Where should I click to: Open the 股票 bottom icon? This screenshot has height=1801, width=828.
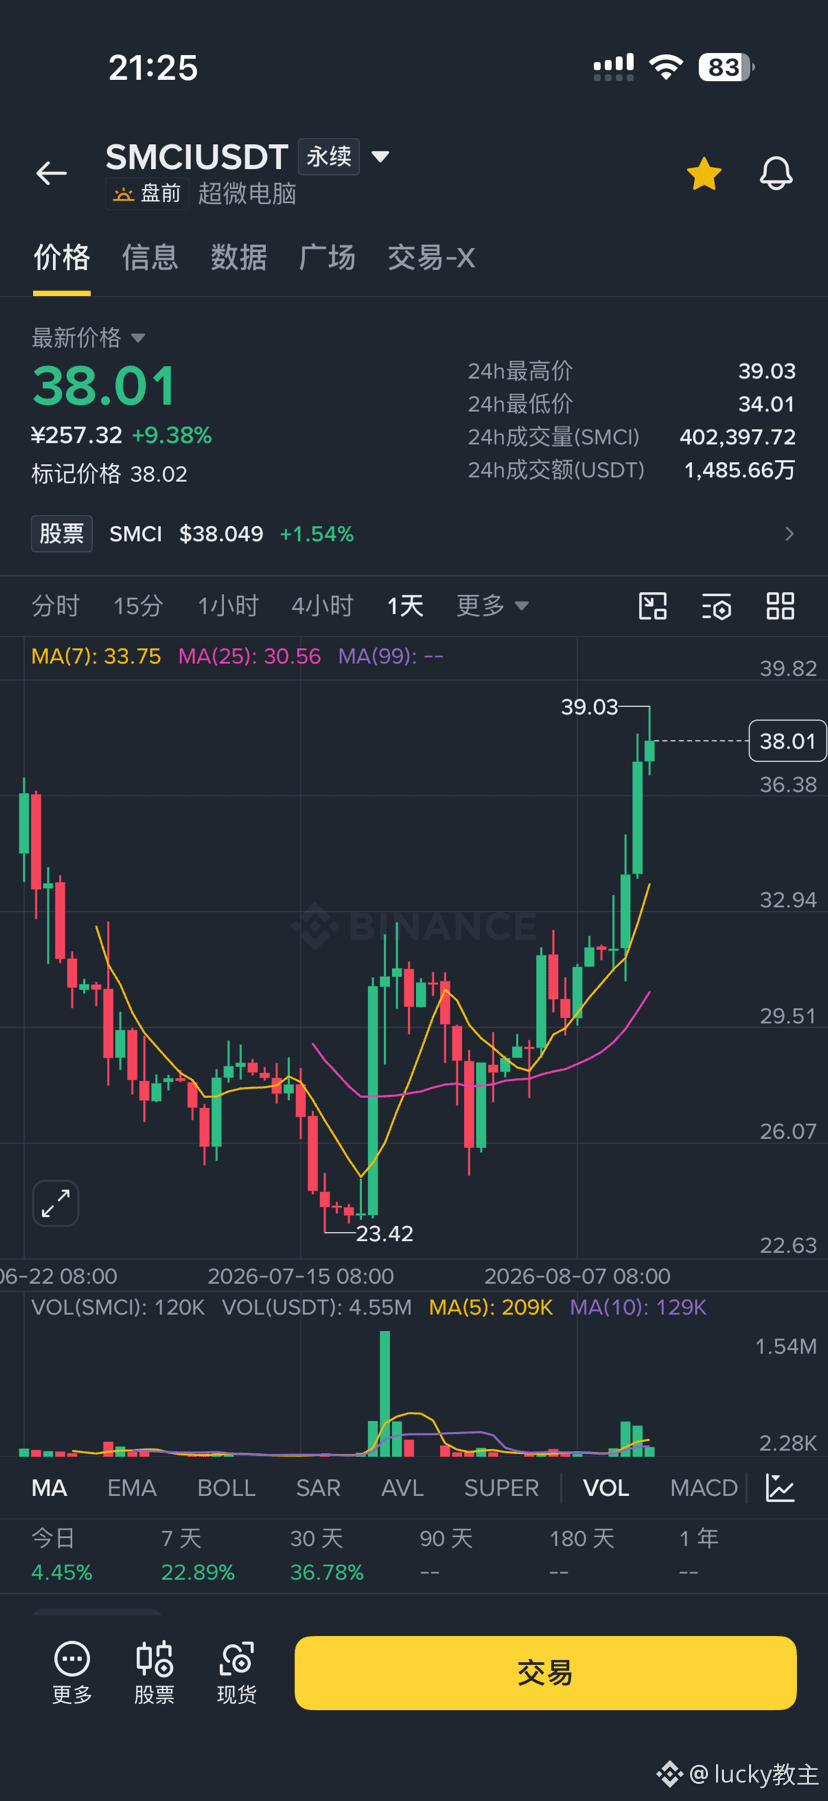tap(154, 1673)
